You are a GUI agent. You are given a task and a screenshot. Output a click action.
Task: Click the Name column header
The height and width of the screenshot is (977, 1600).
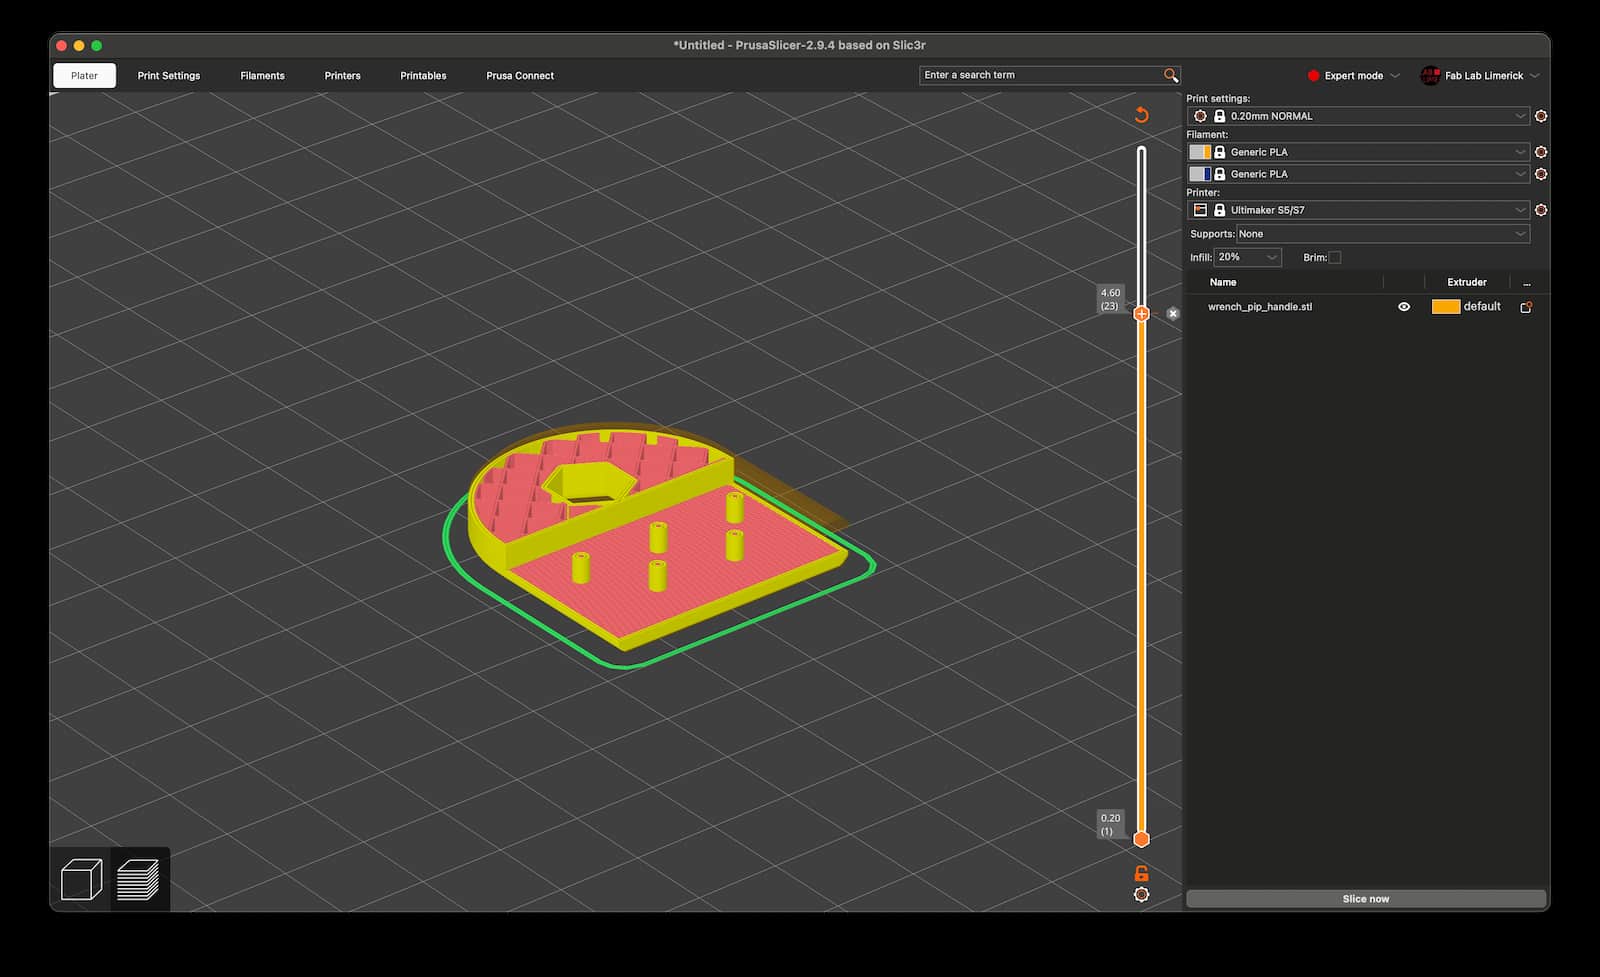click(x=1223, y=282)
